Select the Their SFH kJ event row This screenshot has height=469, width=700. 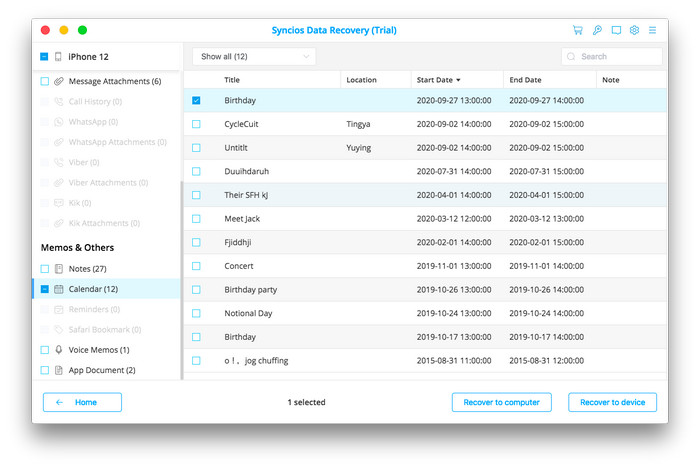(x=425, y=195)
